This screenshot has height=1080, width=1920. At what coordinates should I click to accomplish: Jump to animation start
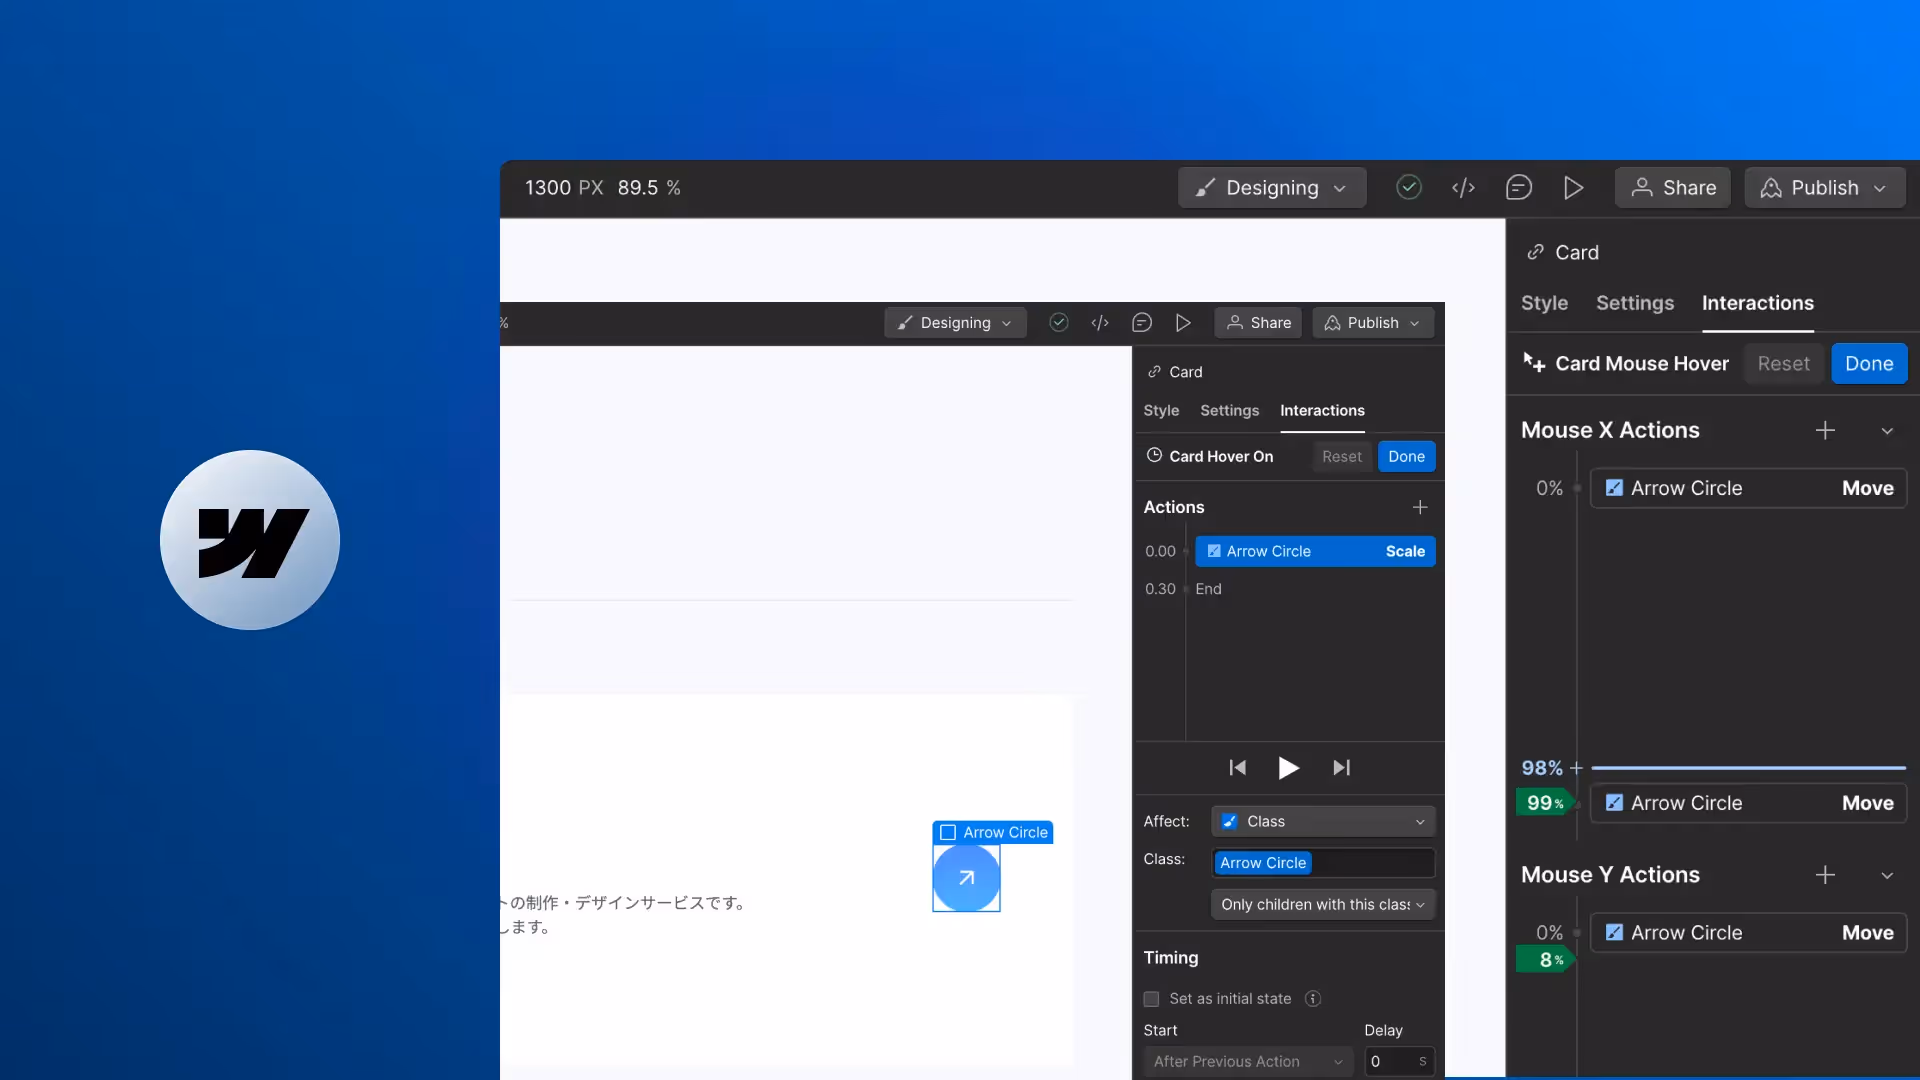(x=1237, y=768)
